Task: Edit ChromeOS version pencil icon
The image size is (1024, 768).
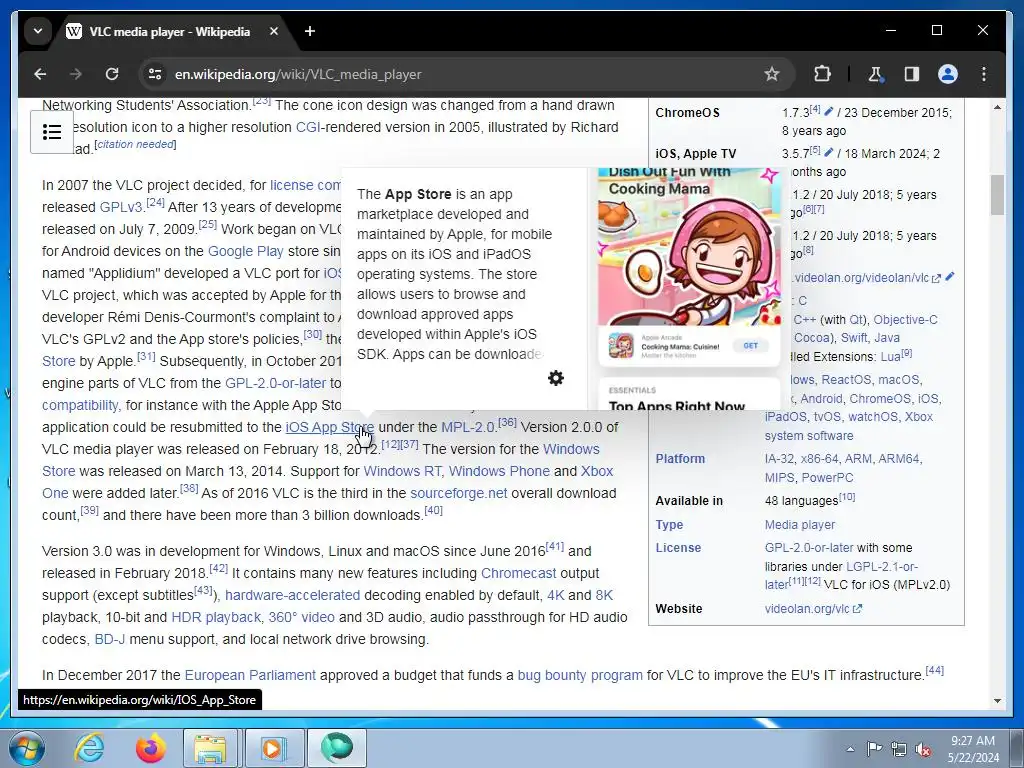Action: pyautogui.click(x=829, y=112)
